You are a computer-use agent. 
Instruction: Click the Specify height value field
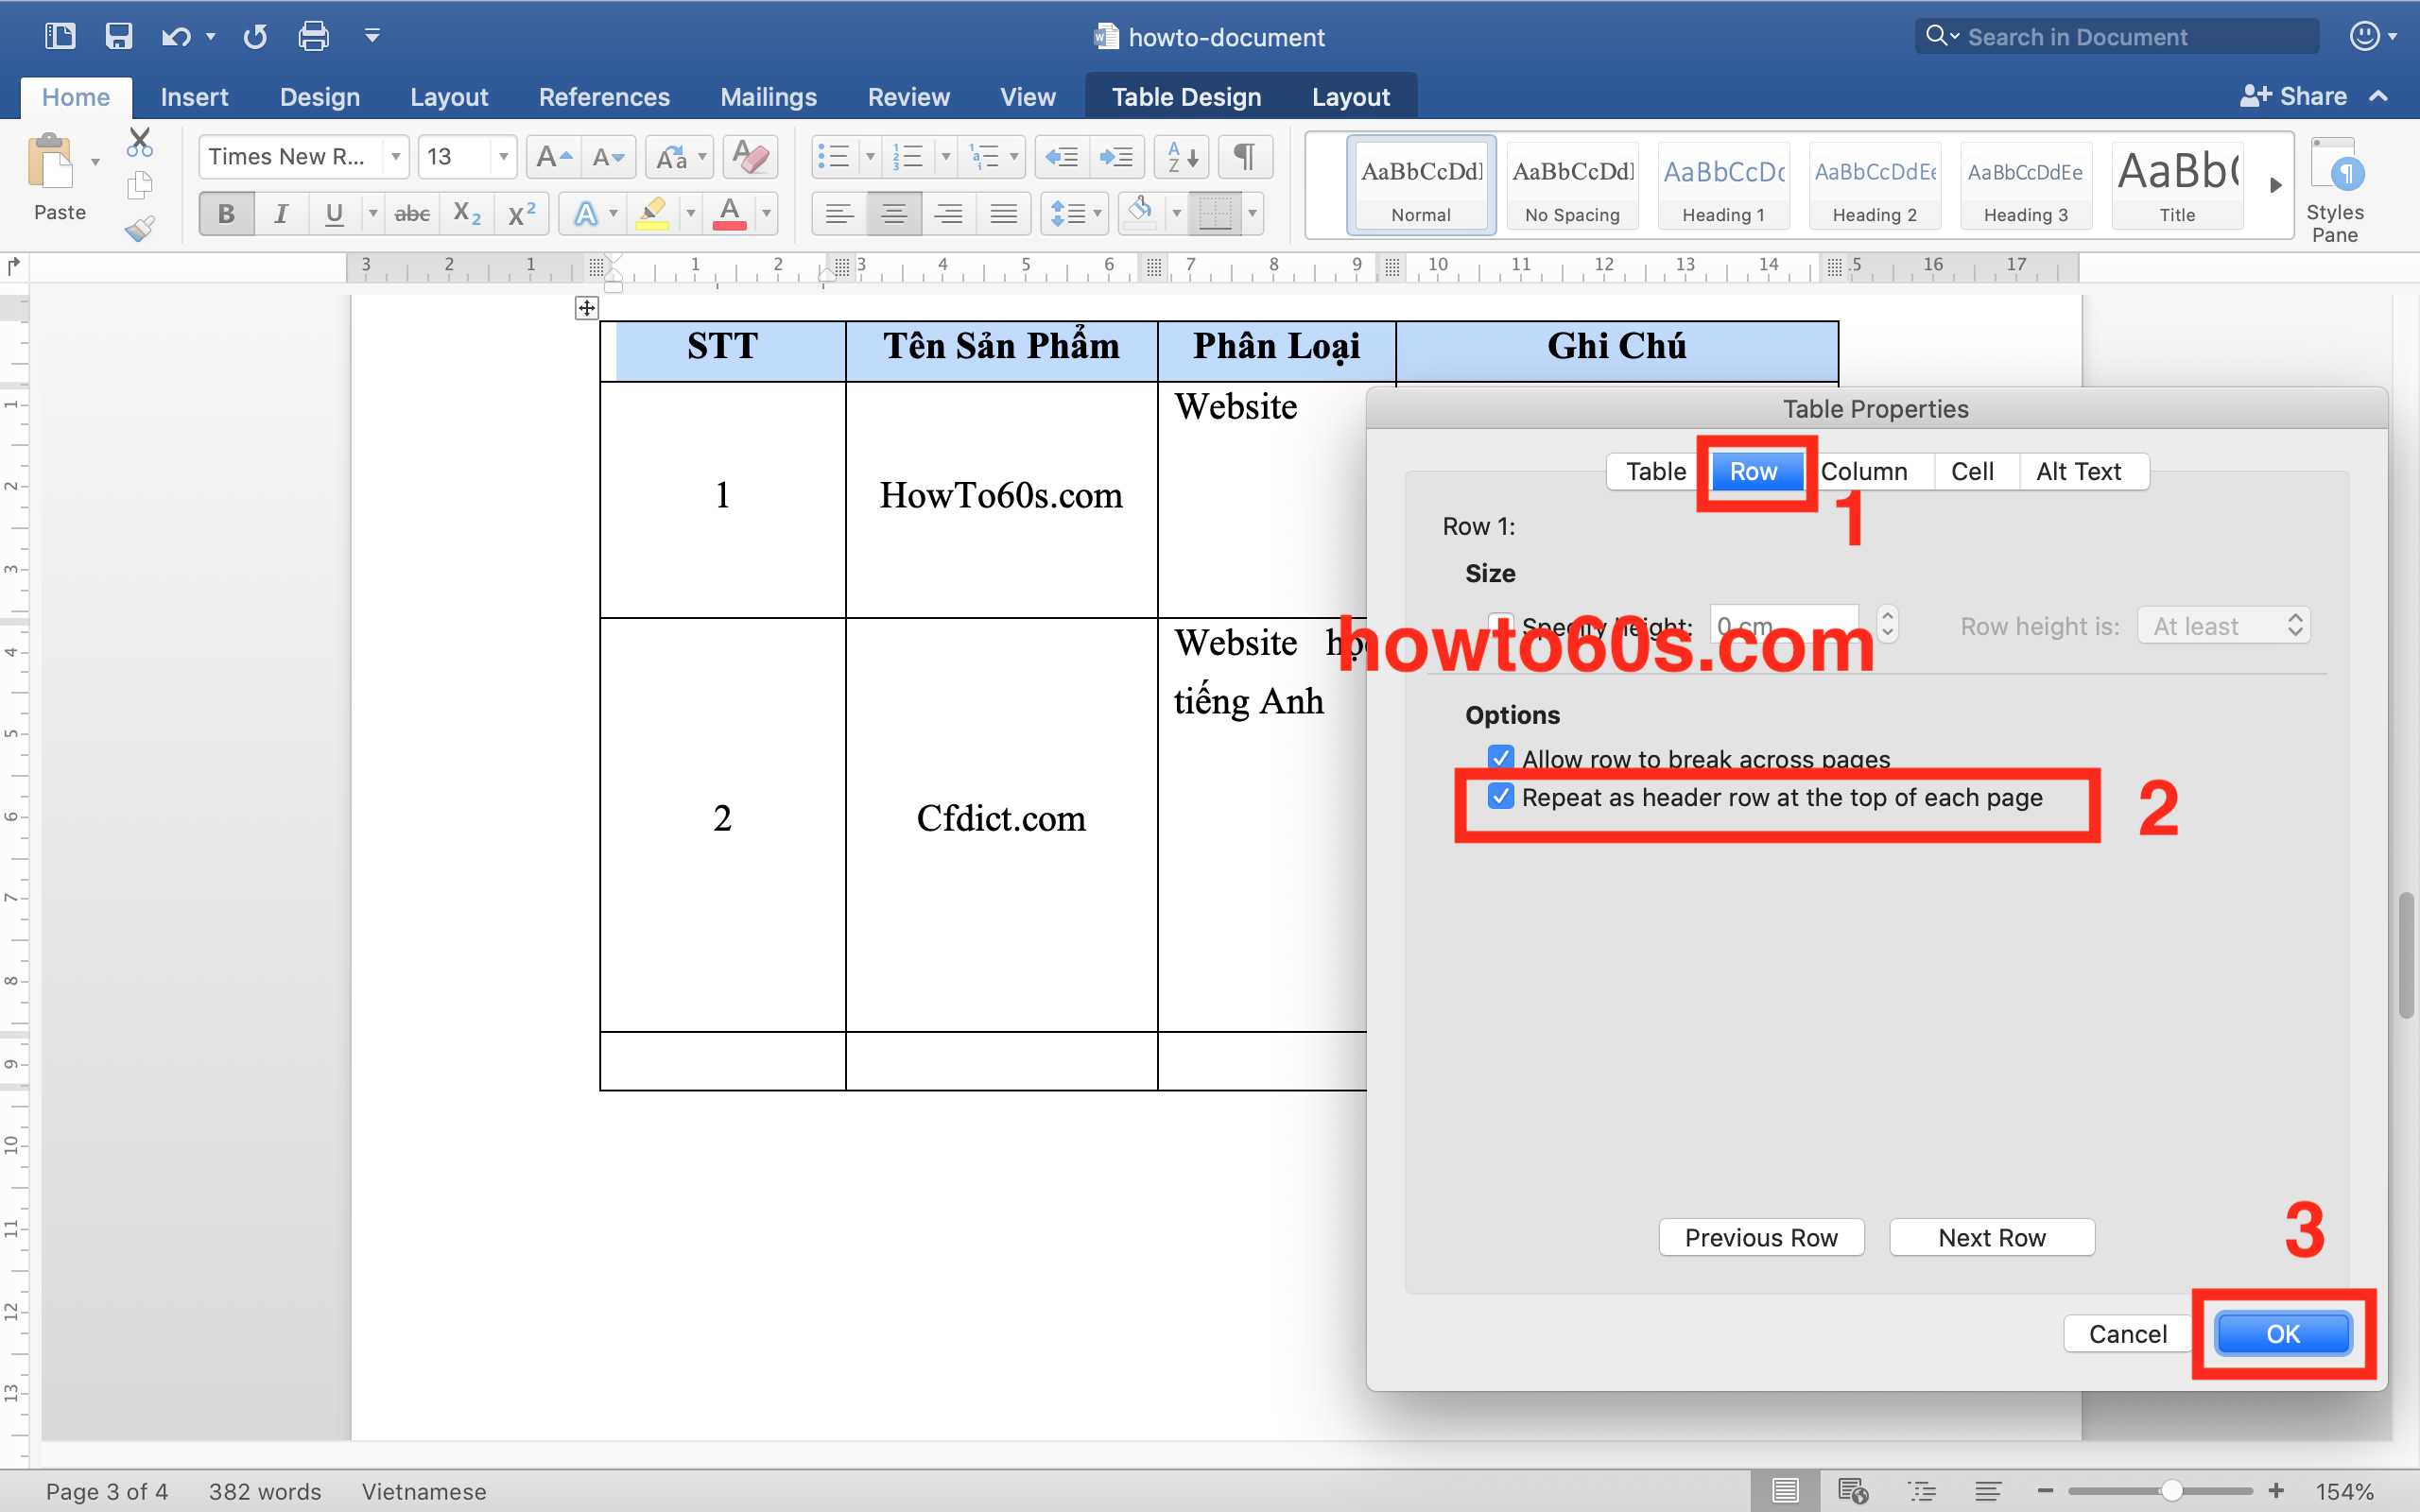[1784, 626]
